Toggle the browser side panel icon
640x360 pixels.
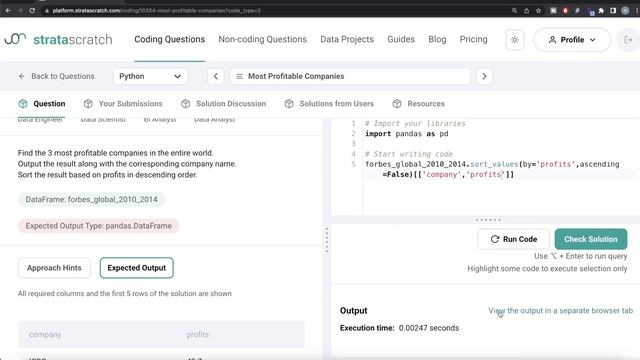click(x=613, y=11)
